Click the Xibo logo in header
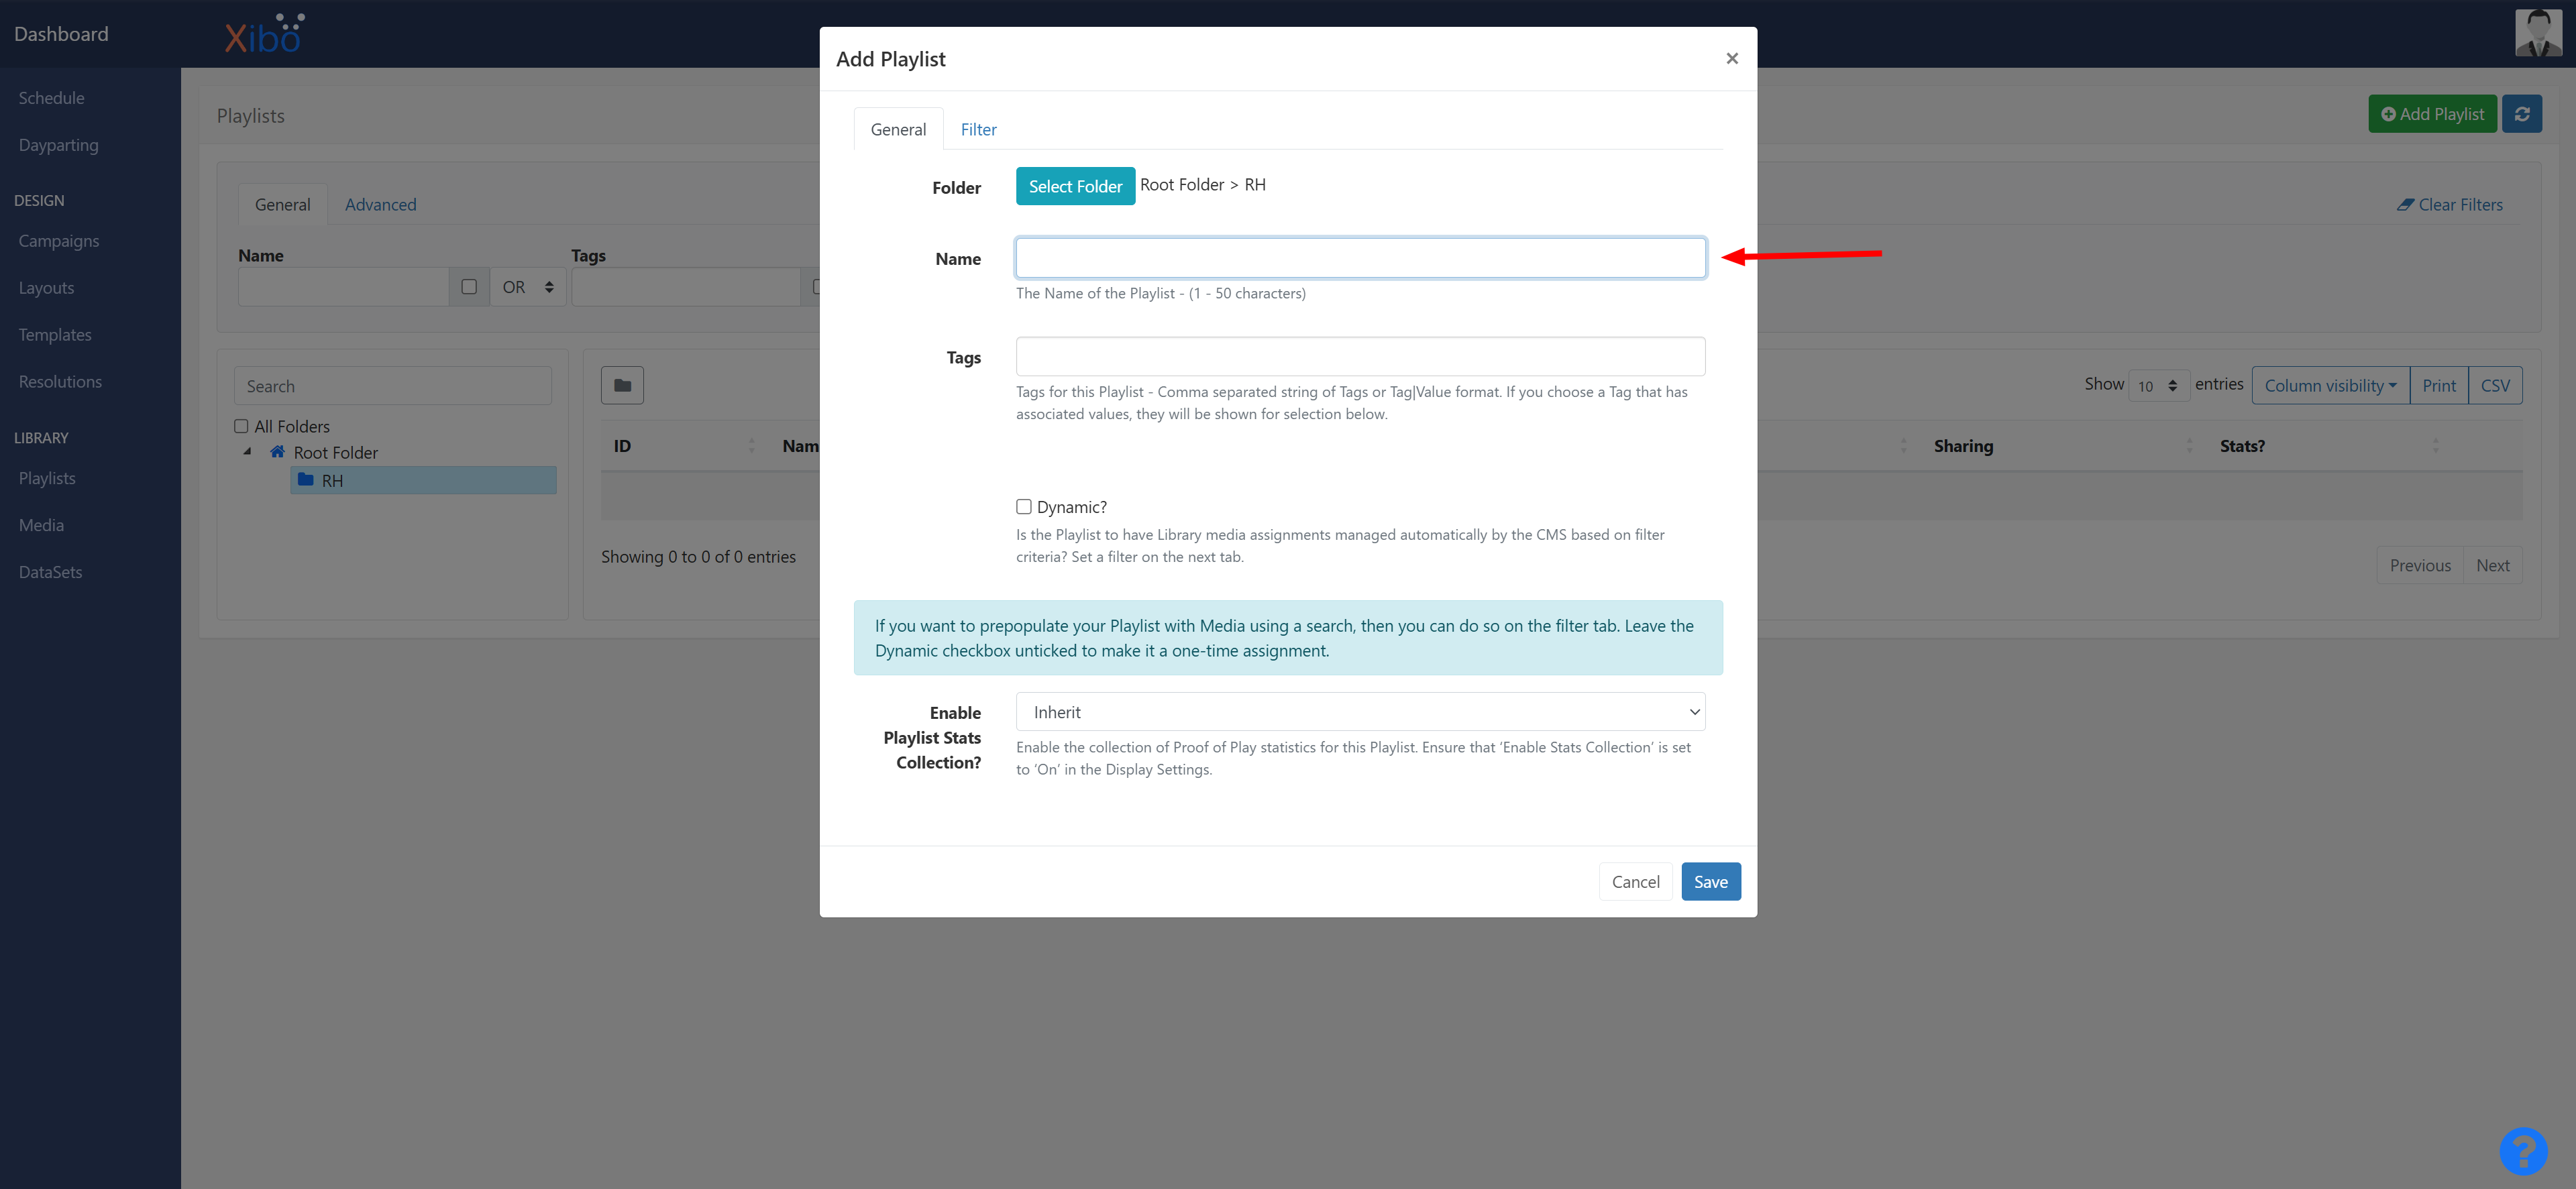2576x1189 pixels. pyautogui.click(x=264, y=34)
